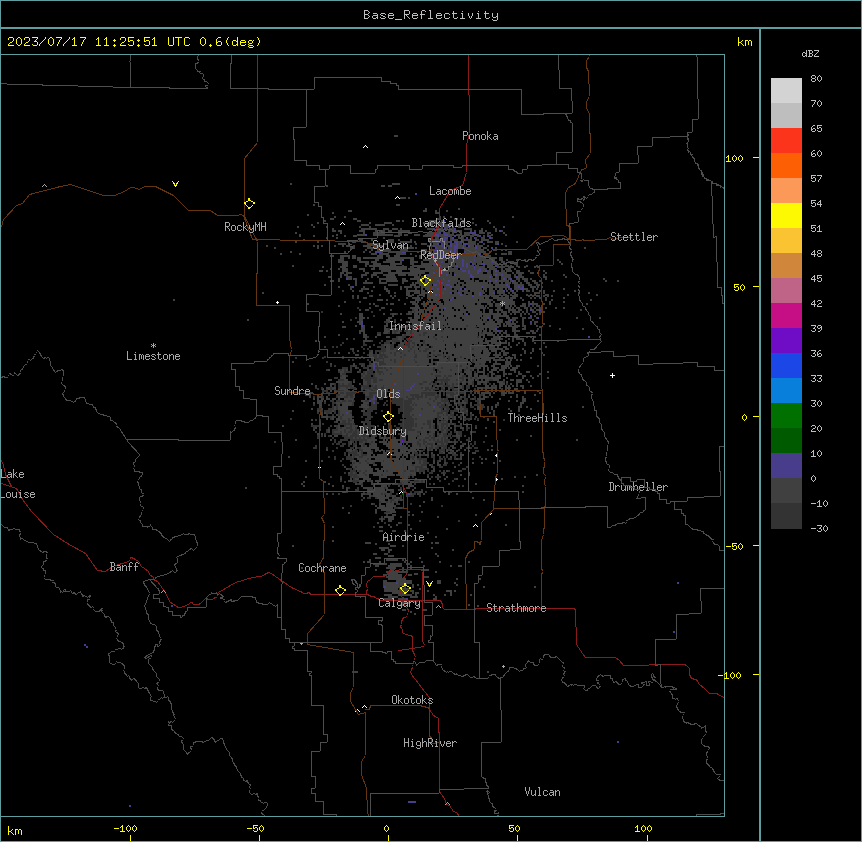Click the yellow marker at Calgary
The width and height of the screenshot is (862, 842).
405,589
